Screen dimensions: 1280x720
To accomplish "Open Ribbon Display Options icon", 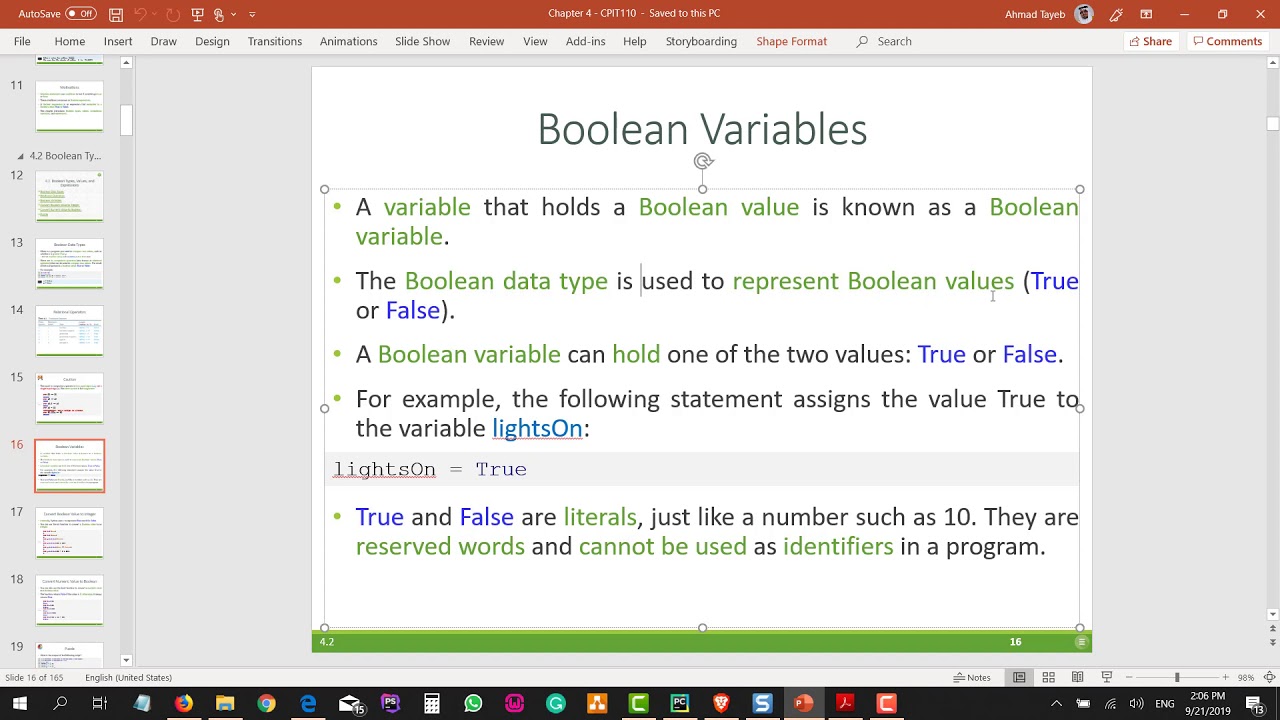I will (1146, 14).
